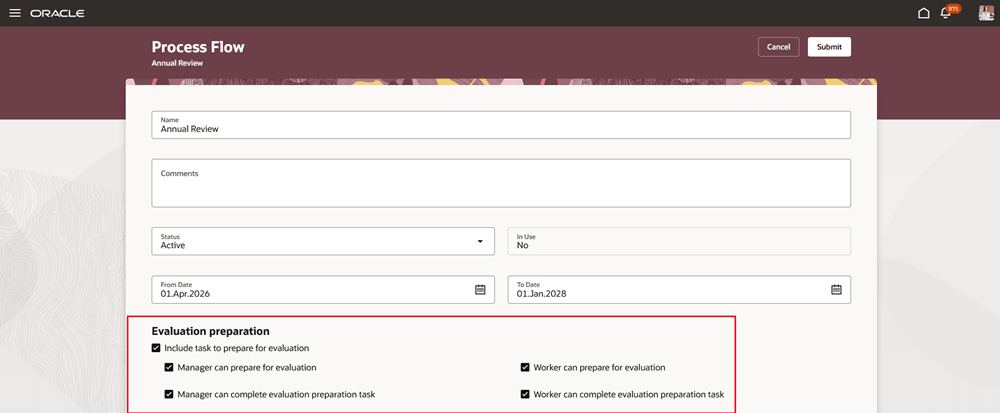Image resolution: width=1000 pixels, height=413 pixels.
Task: Click the Process Flow page title
Action: 198,47
